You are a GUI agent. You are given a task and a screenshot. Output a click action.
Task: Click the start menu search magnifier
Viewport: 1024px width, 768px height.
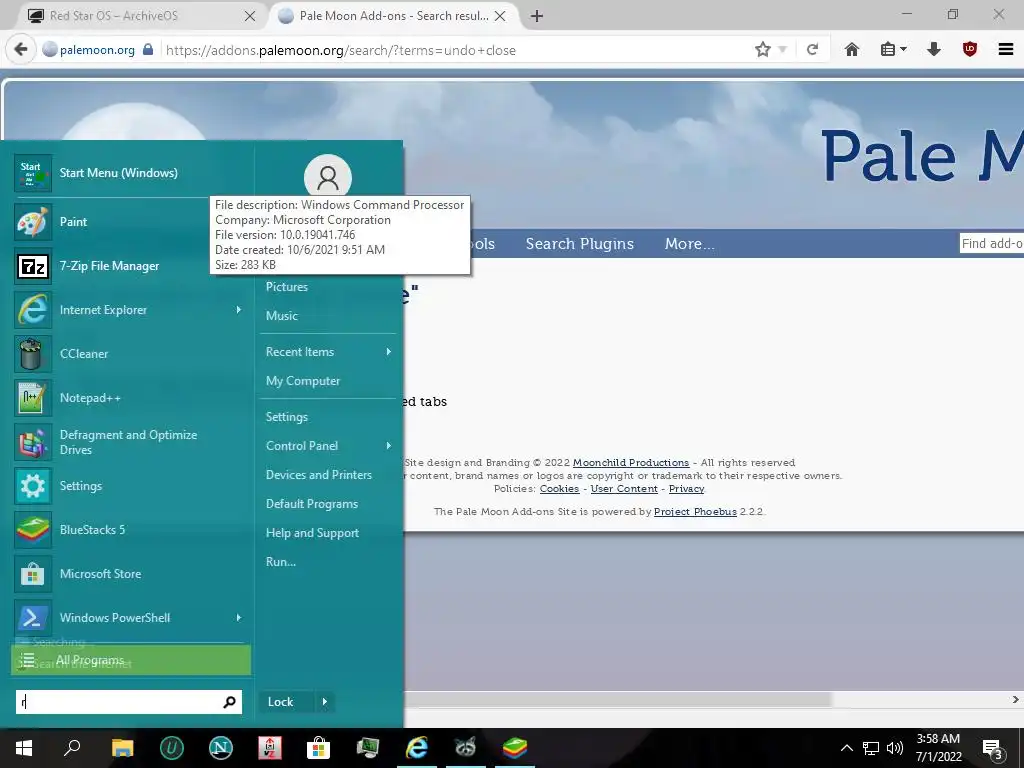(229, 702)
